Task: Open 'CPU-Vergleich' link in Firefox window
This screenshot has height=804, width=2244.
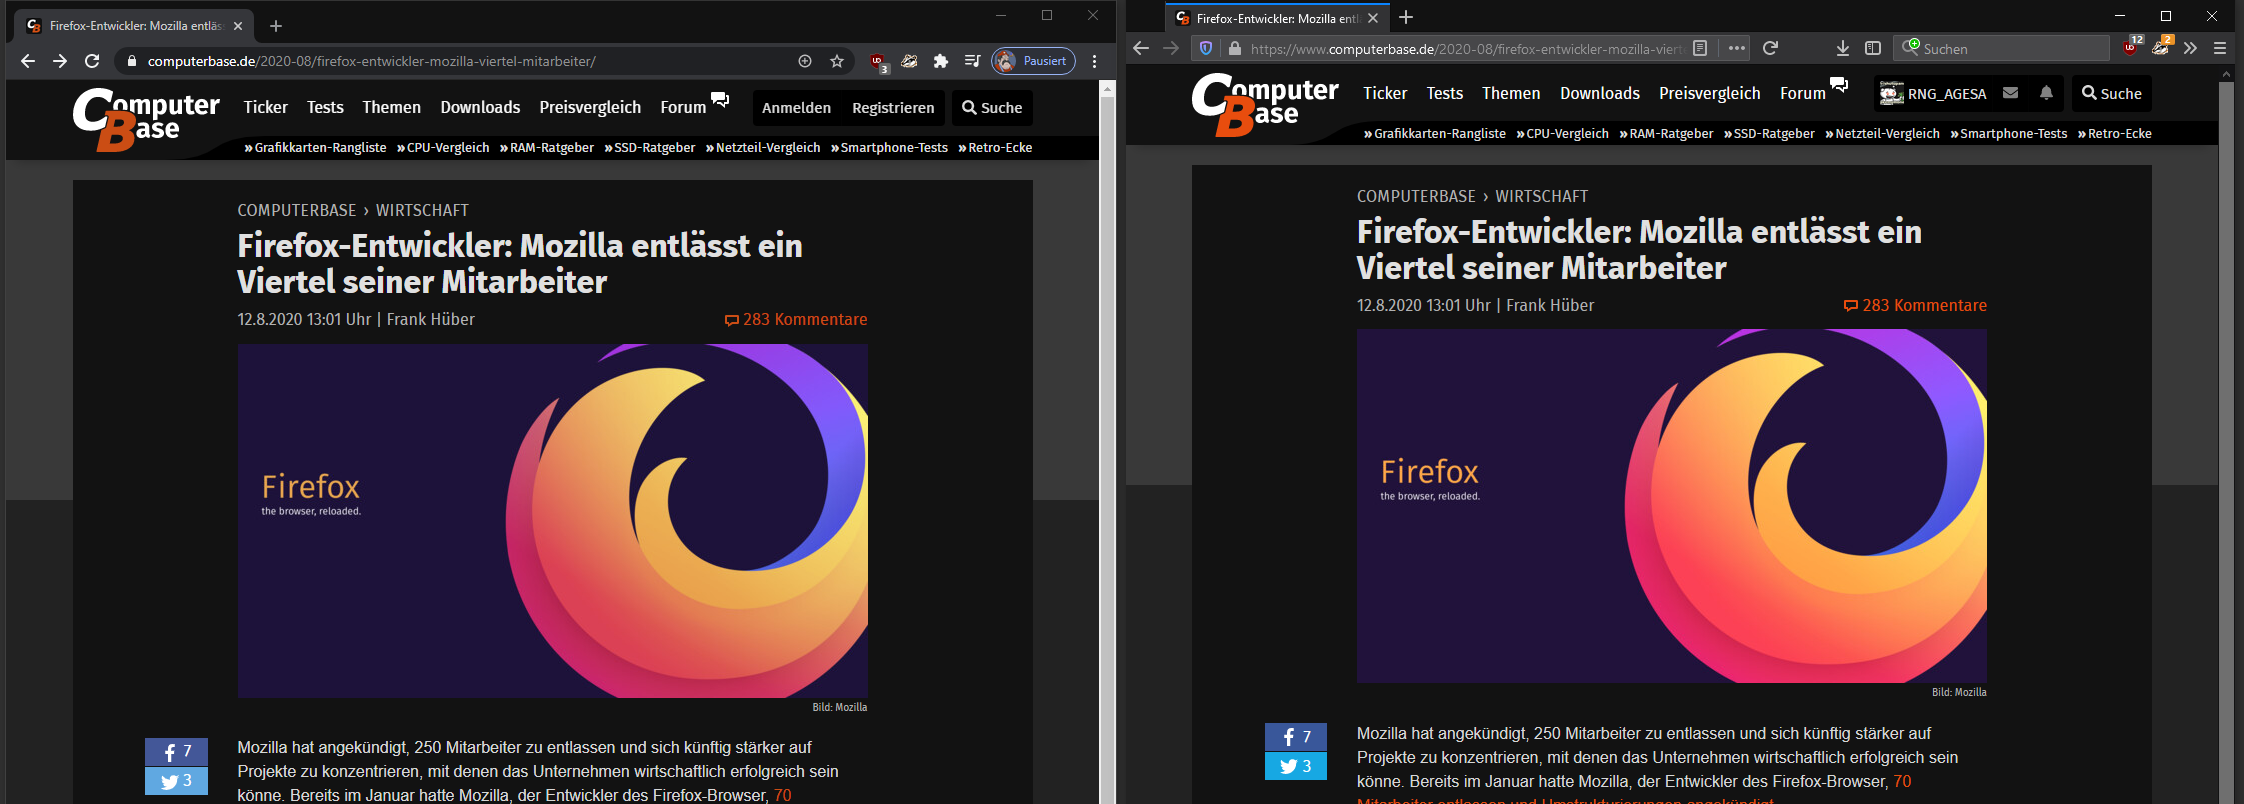Action: [x=1563, y=134]
